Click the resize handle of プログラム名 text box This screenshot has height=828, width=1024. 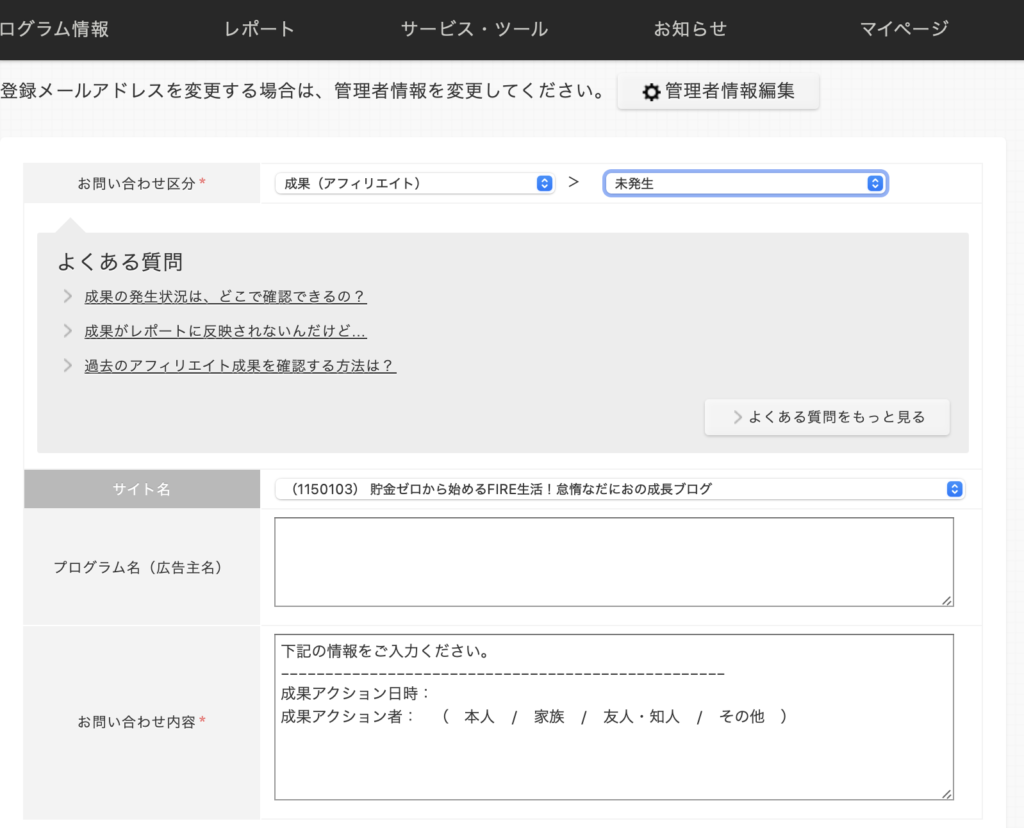click(x=946, y=599)
